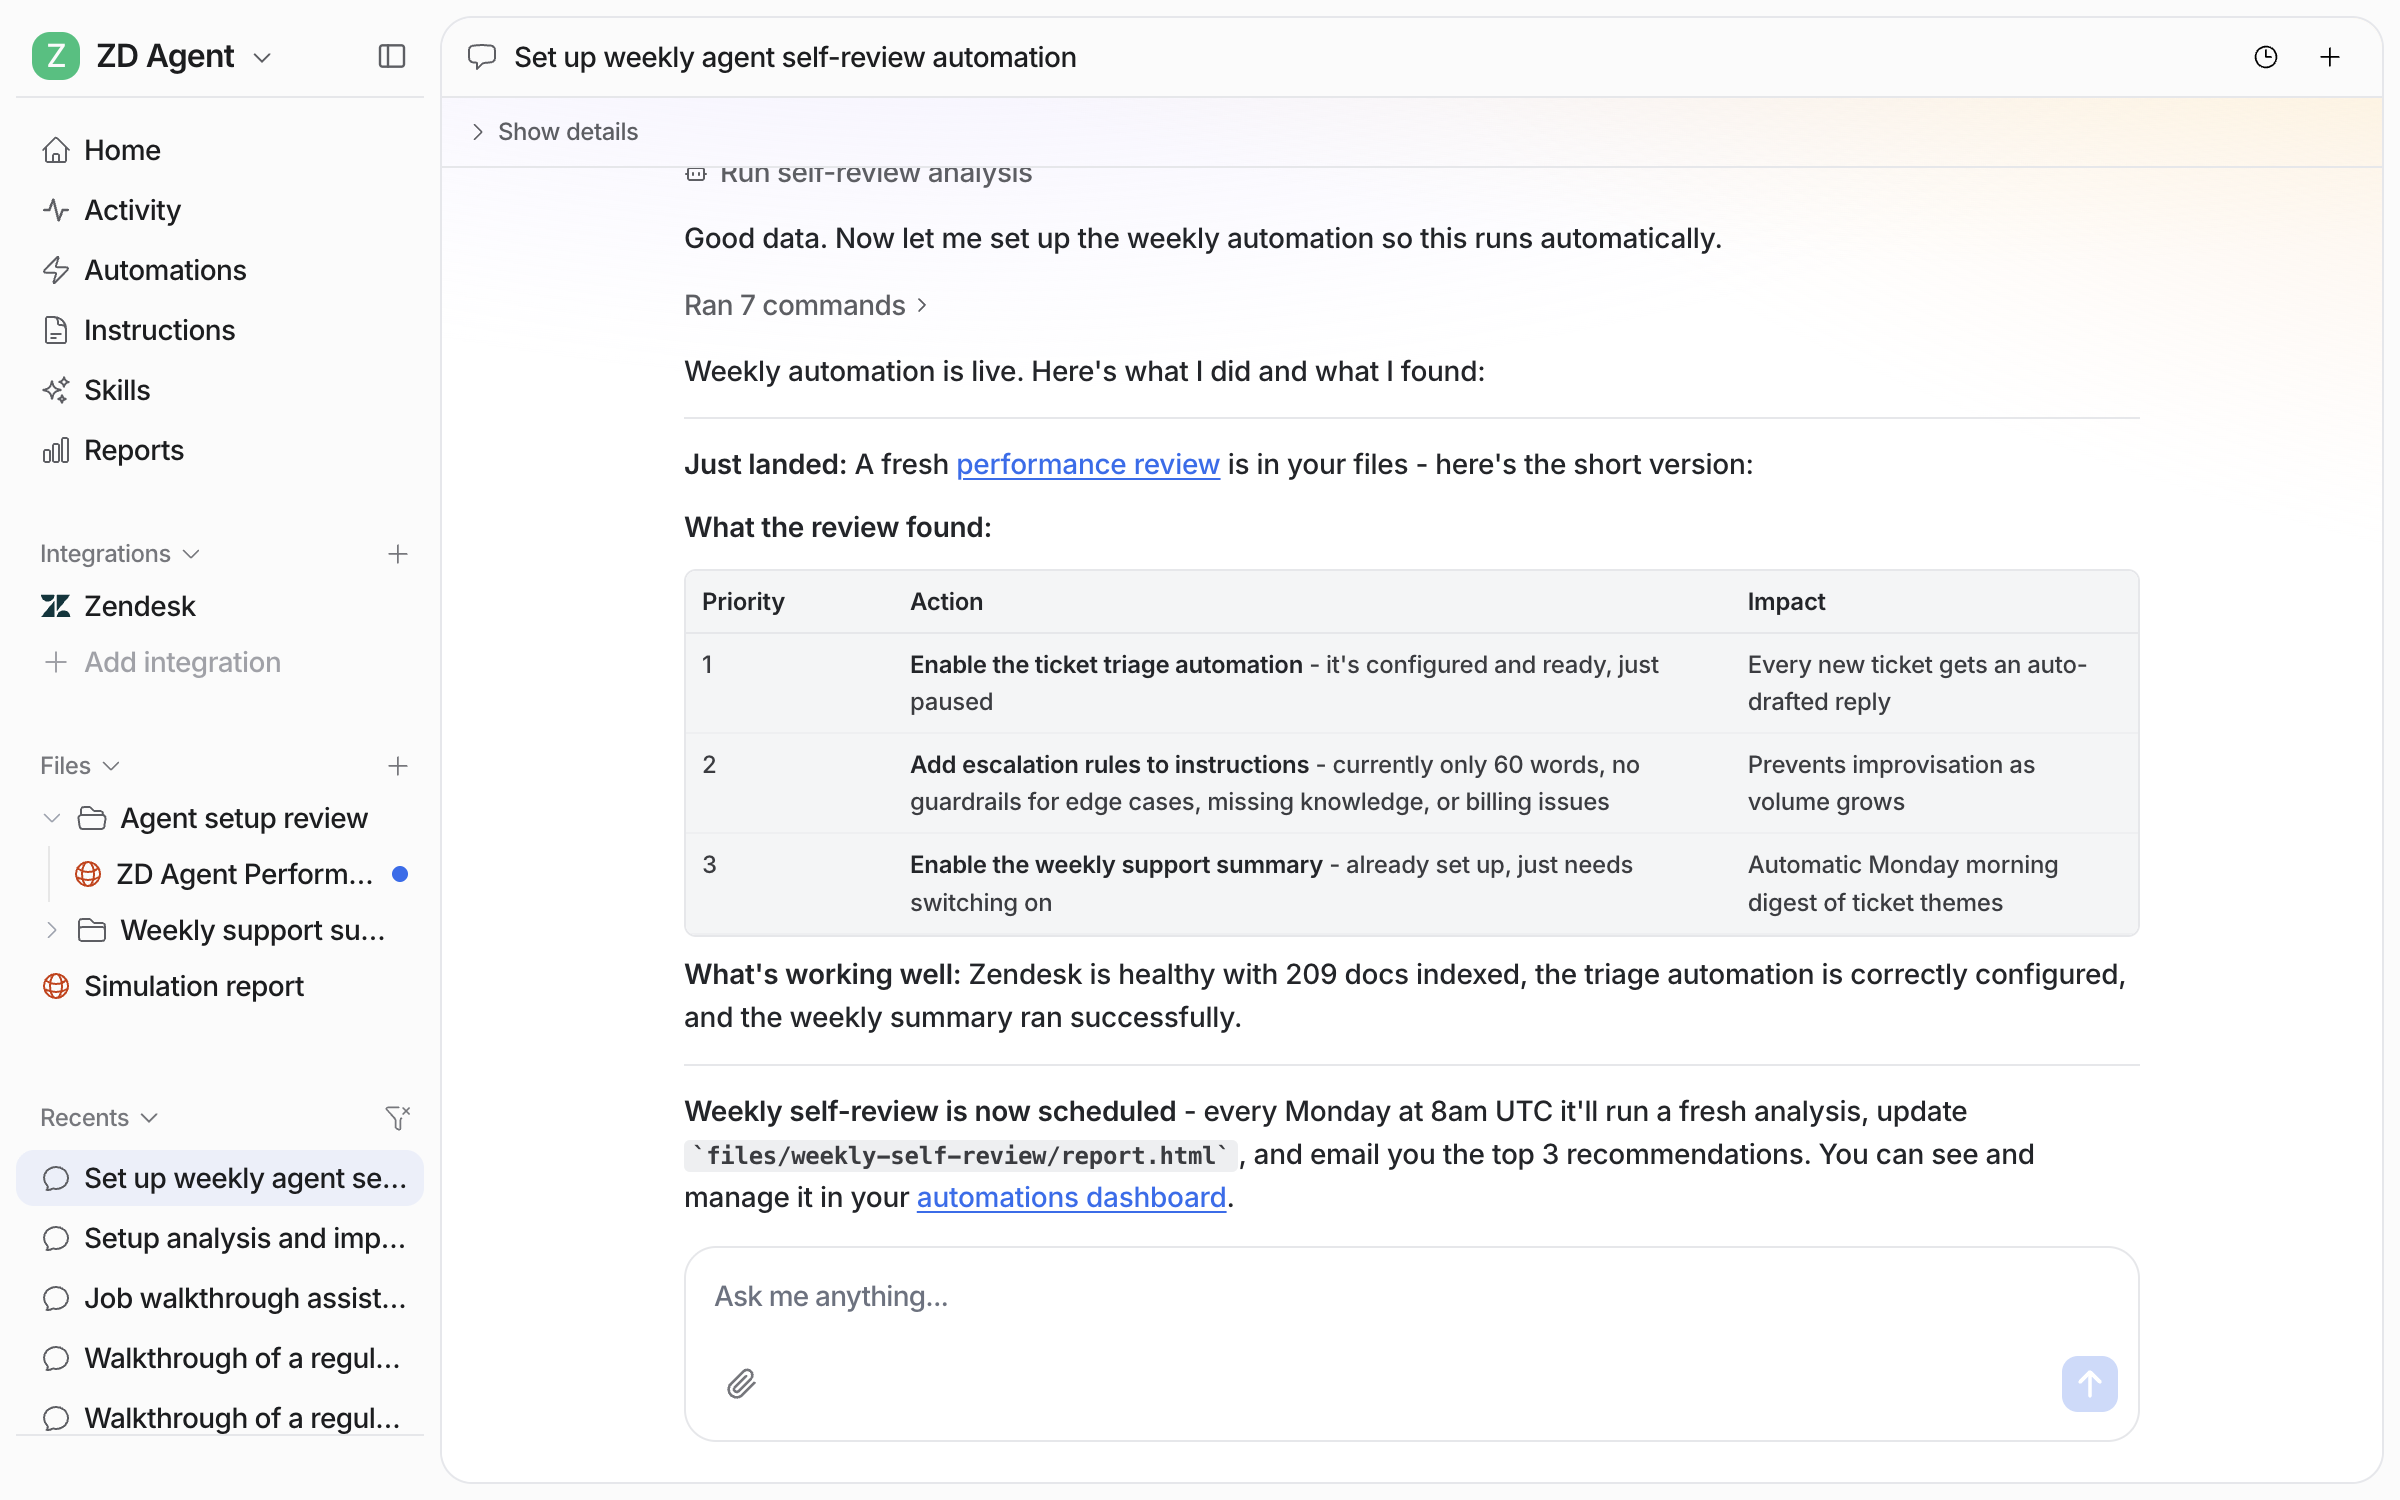The height and width of the screenshot is (1500, 2400).
Task: Add a new integration with plus icon
Action: [398, 554]
